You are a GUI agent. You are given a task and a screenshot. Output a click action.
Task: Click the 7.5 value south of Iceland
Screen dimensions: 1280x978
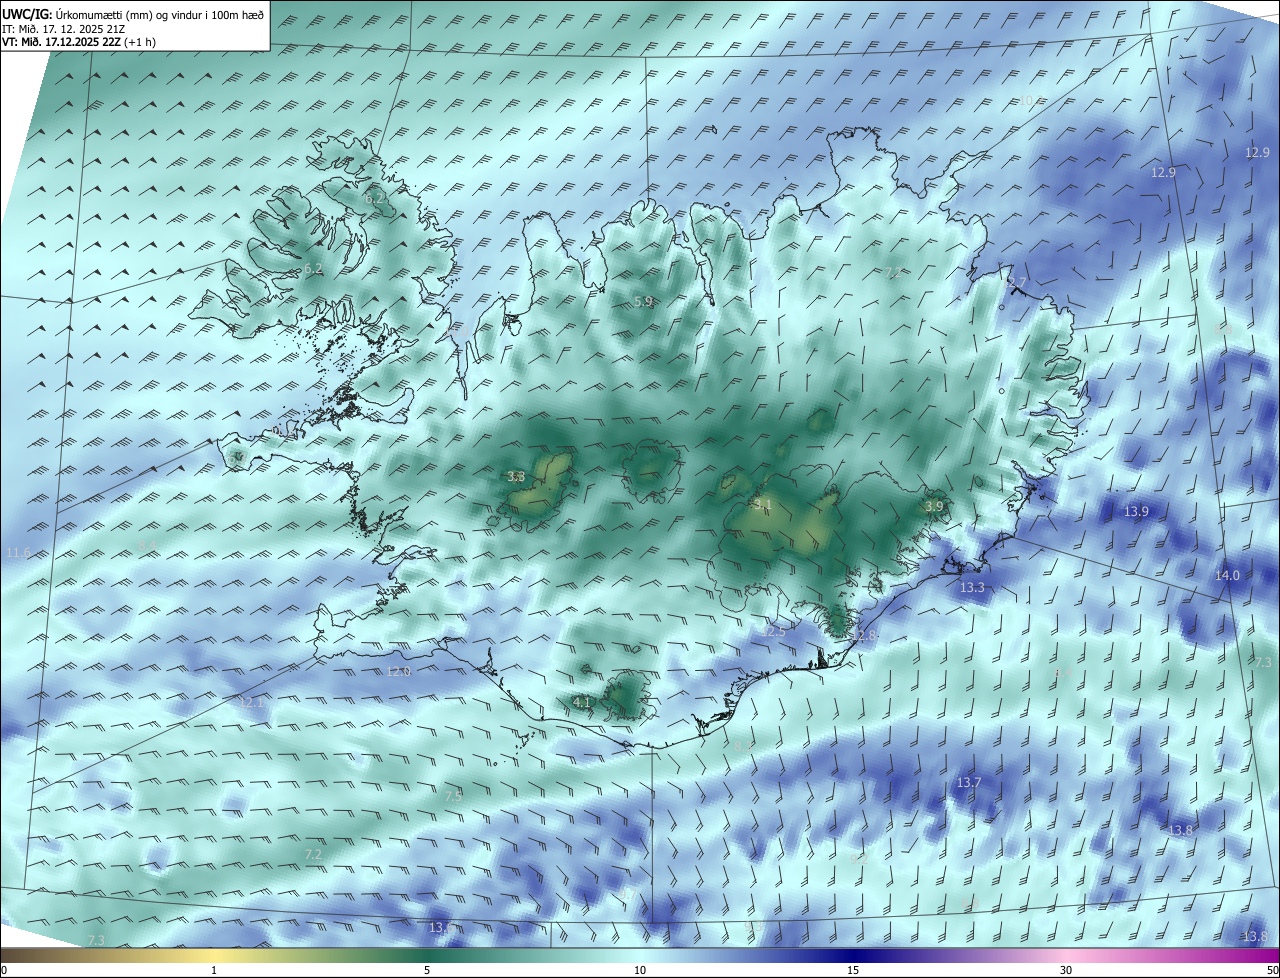pos(453,796)
